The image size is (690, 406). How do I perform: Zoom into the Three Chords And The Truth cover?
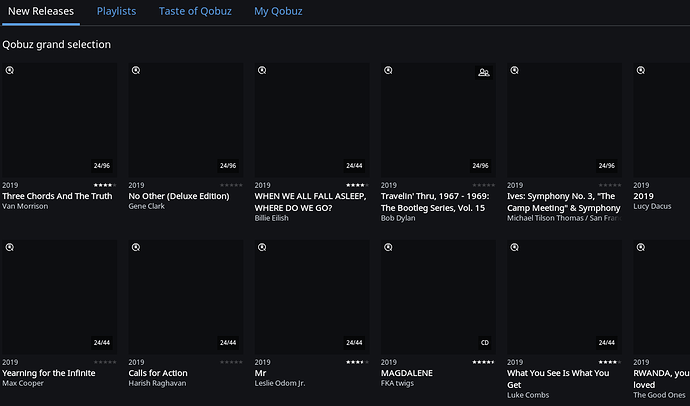pyautogui.click(x=10, y=70)
